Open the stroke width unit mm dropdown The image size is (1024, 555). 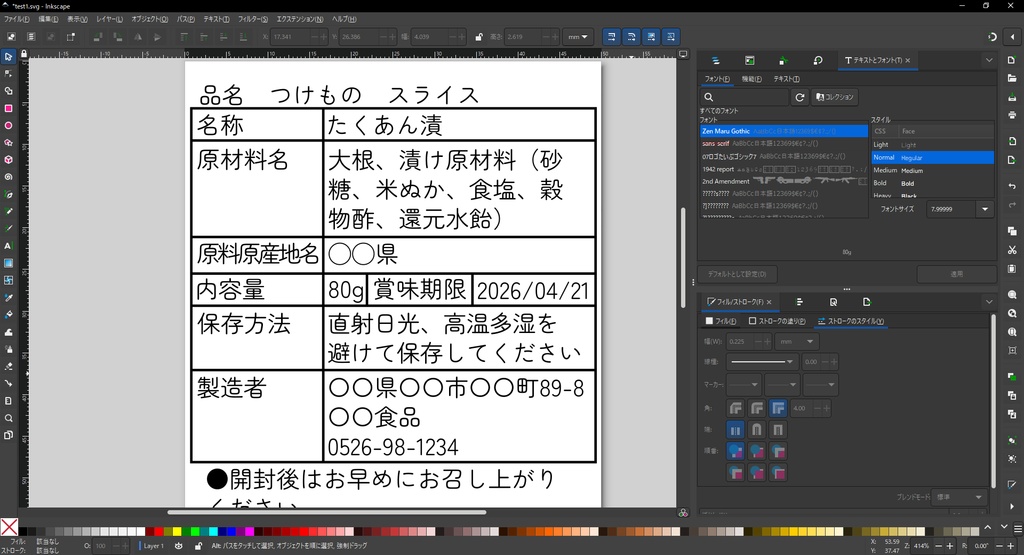[x=797, y=341]
